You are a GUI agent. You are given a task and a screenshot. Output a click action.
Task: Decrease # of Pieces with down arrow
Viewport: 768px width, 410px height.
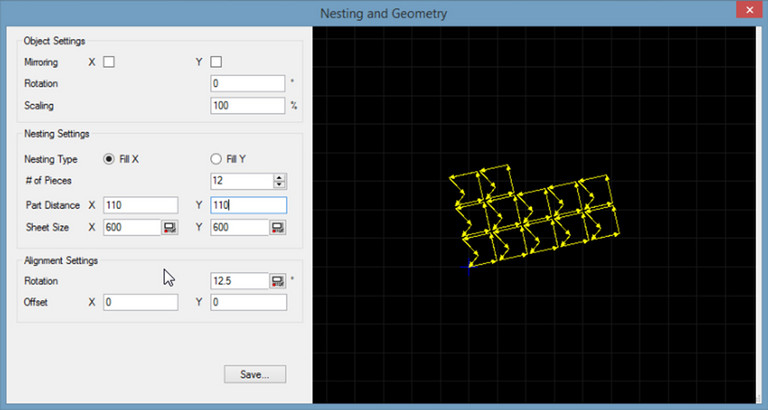280,185
